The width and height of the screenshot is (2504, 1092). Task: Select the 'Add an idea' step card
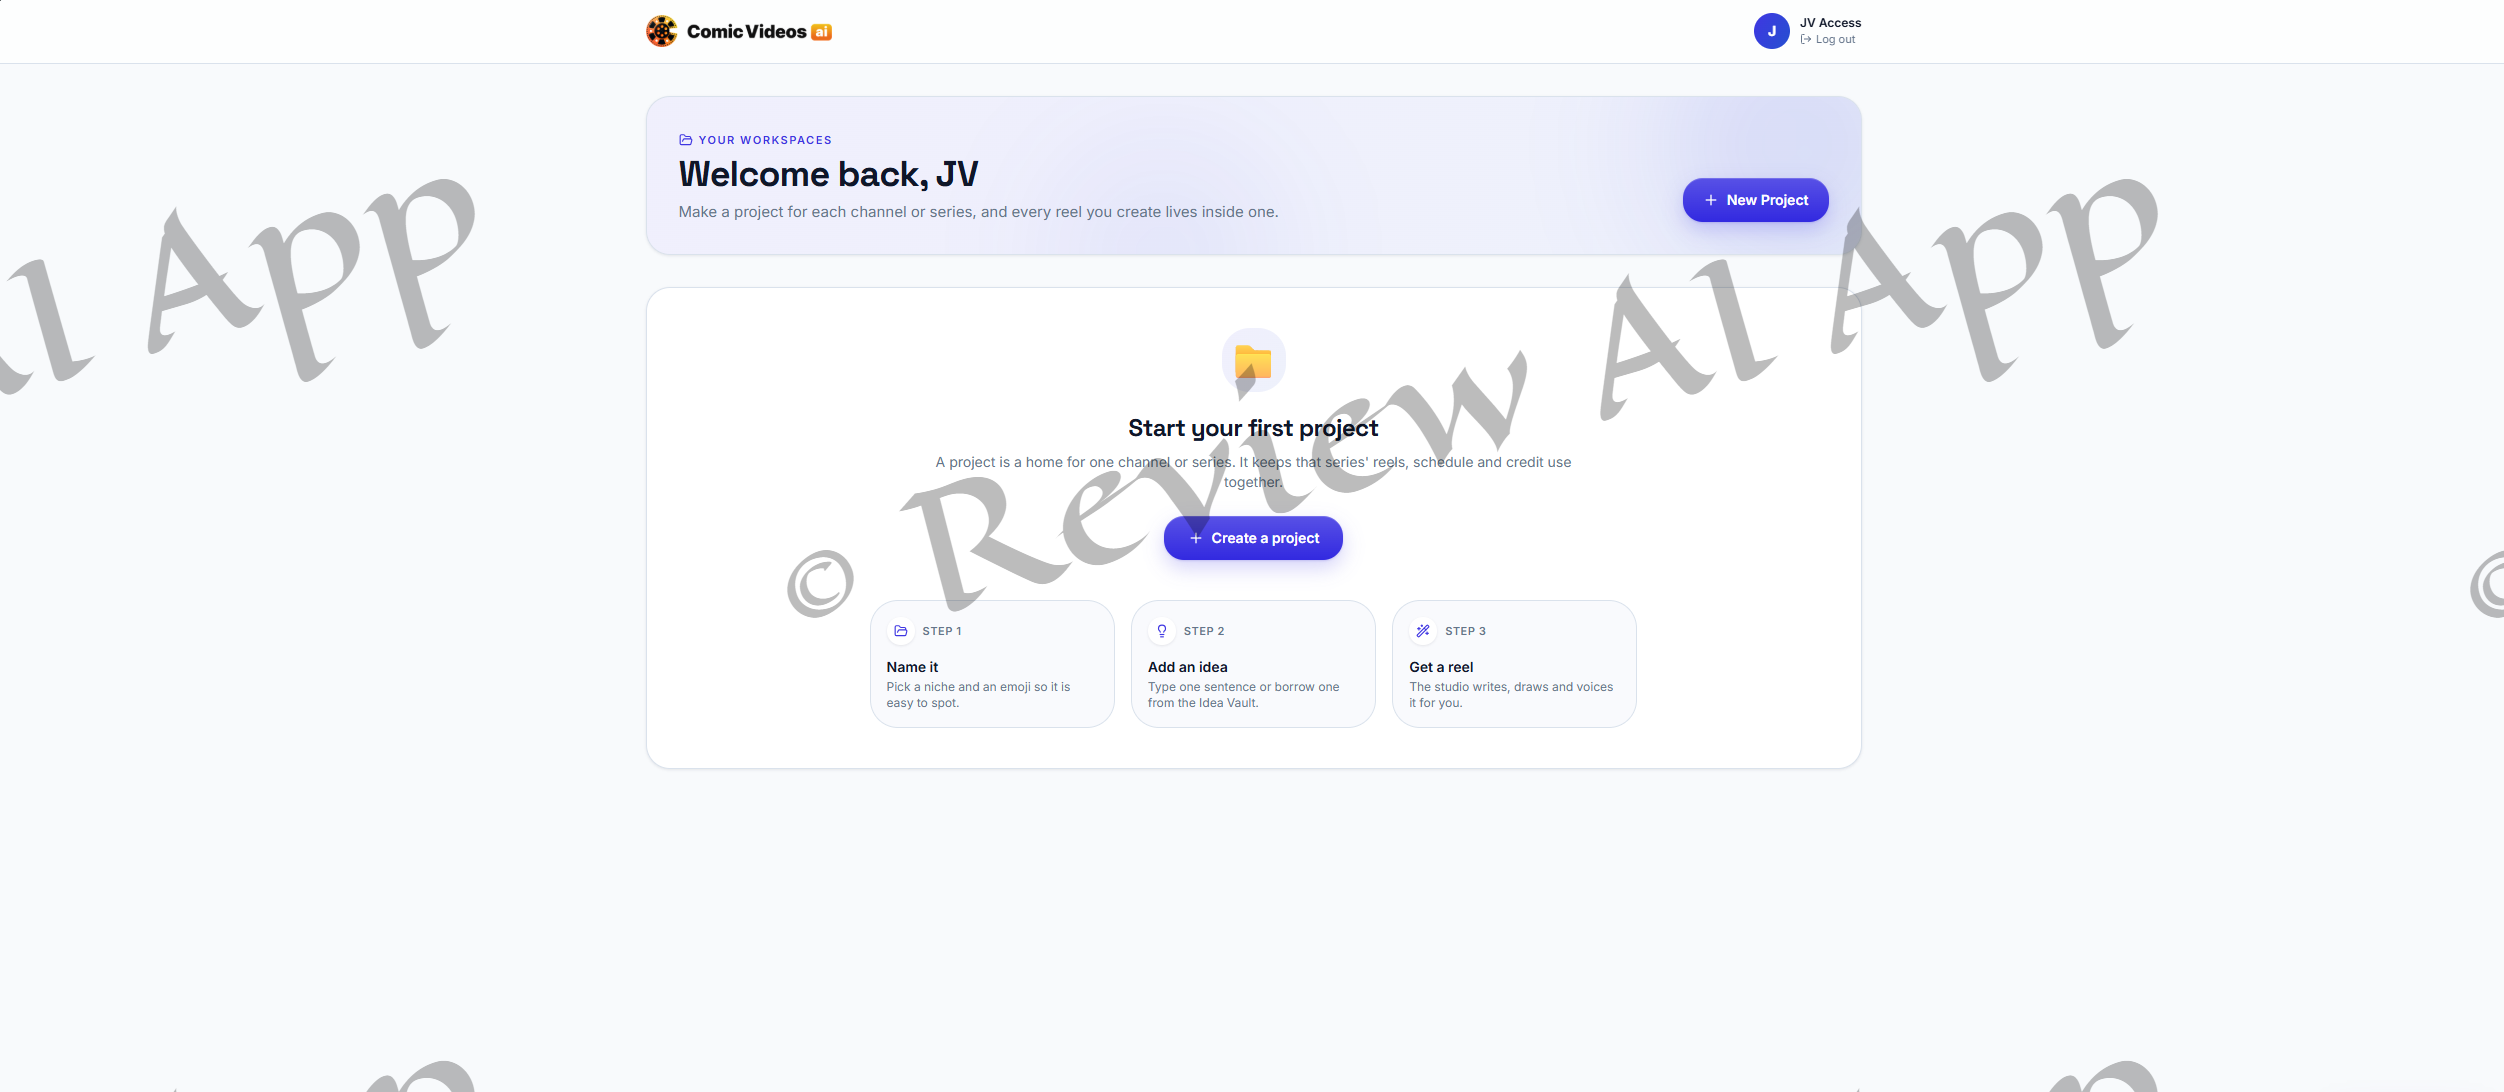[1252, 664]
